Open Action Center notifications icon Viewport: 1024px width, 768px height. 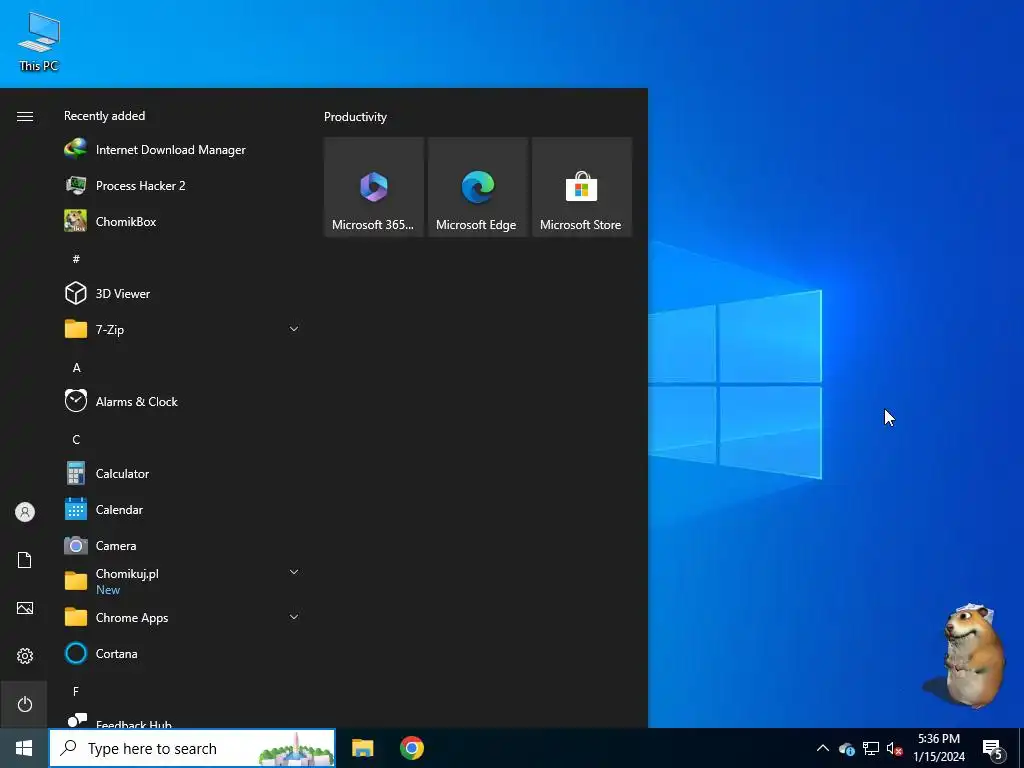coord(993,749)
